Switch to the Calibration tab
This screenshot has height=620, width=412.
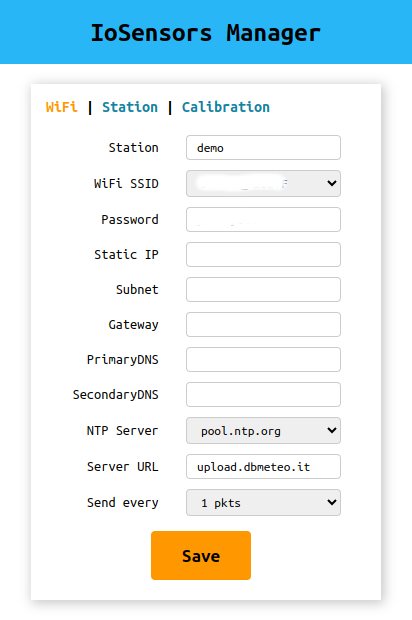click(226, 107)
